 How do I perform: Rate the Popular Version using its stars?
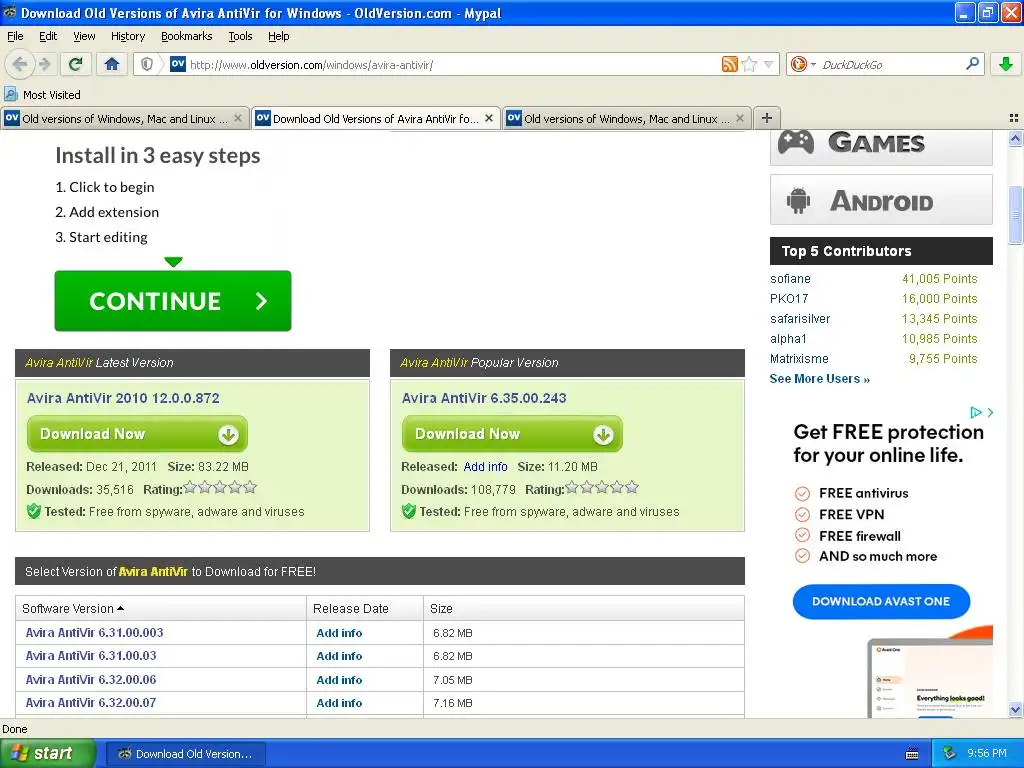(x=601, y=487)
